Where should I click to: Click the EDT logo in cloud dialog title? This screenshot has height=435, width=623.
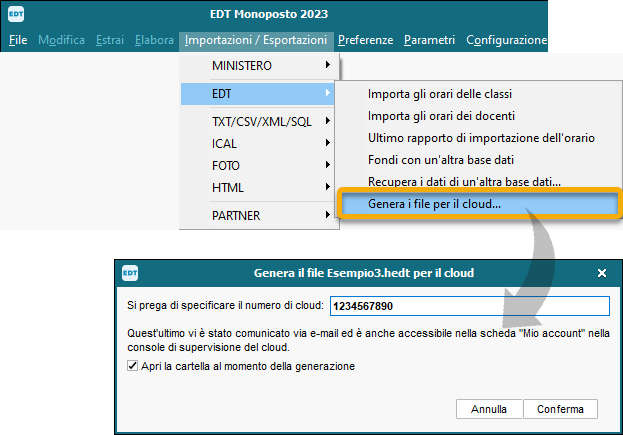(x=130, y=273)
